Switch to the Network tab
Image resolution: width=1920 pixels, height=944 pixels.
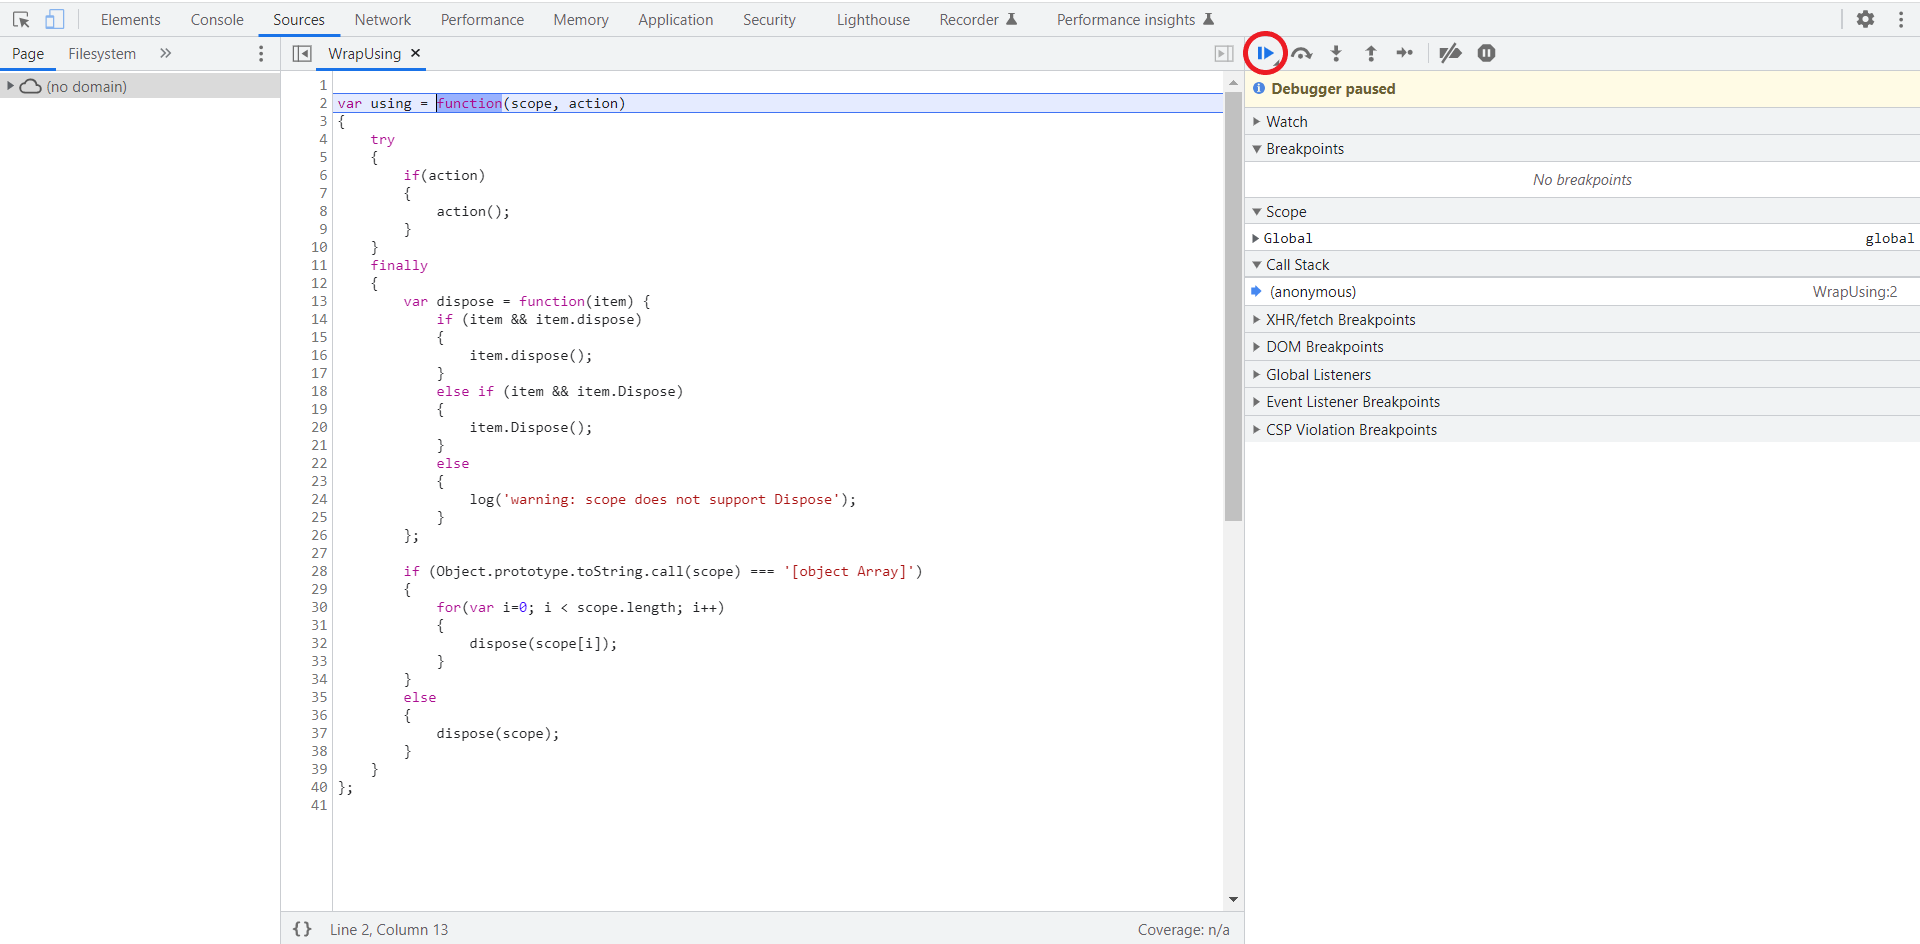[x=382, y=20]
